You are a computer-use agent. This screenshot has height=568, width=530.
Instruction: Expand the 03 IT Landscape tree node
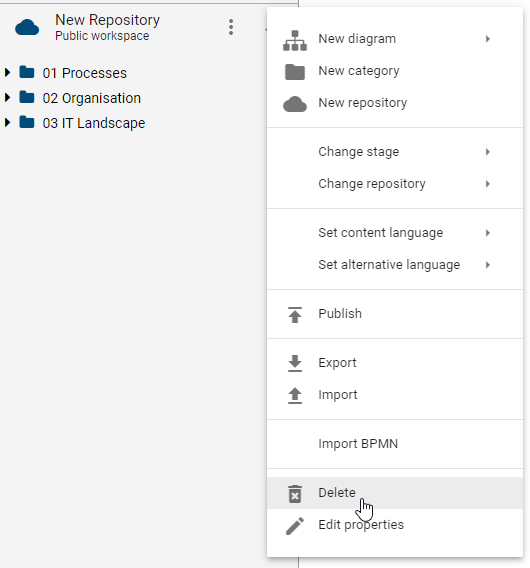7,122
